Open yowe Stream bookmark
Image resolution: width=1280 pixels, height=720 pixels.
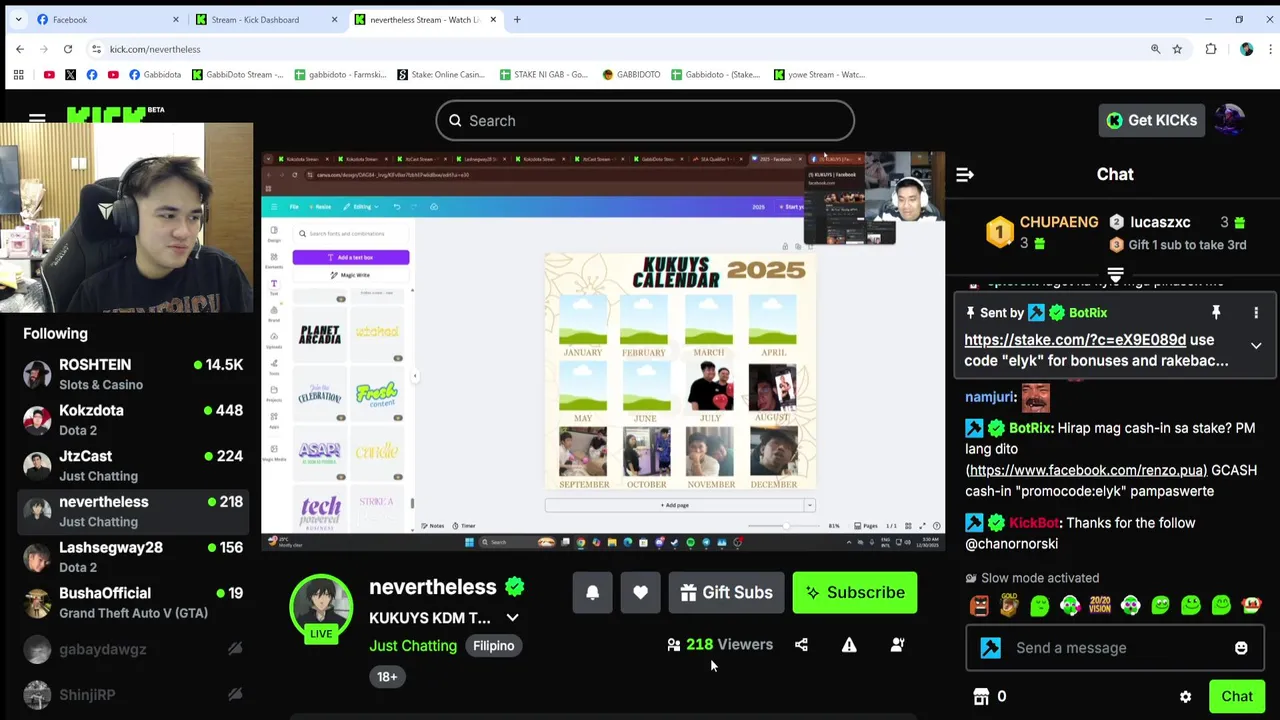tap(819, 75)
